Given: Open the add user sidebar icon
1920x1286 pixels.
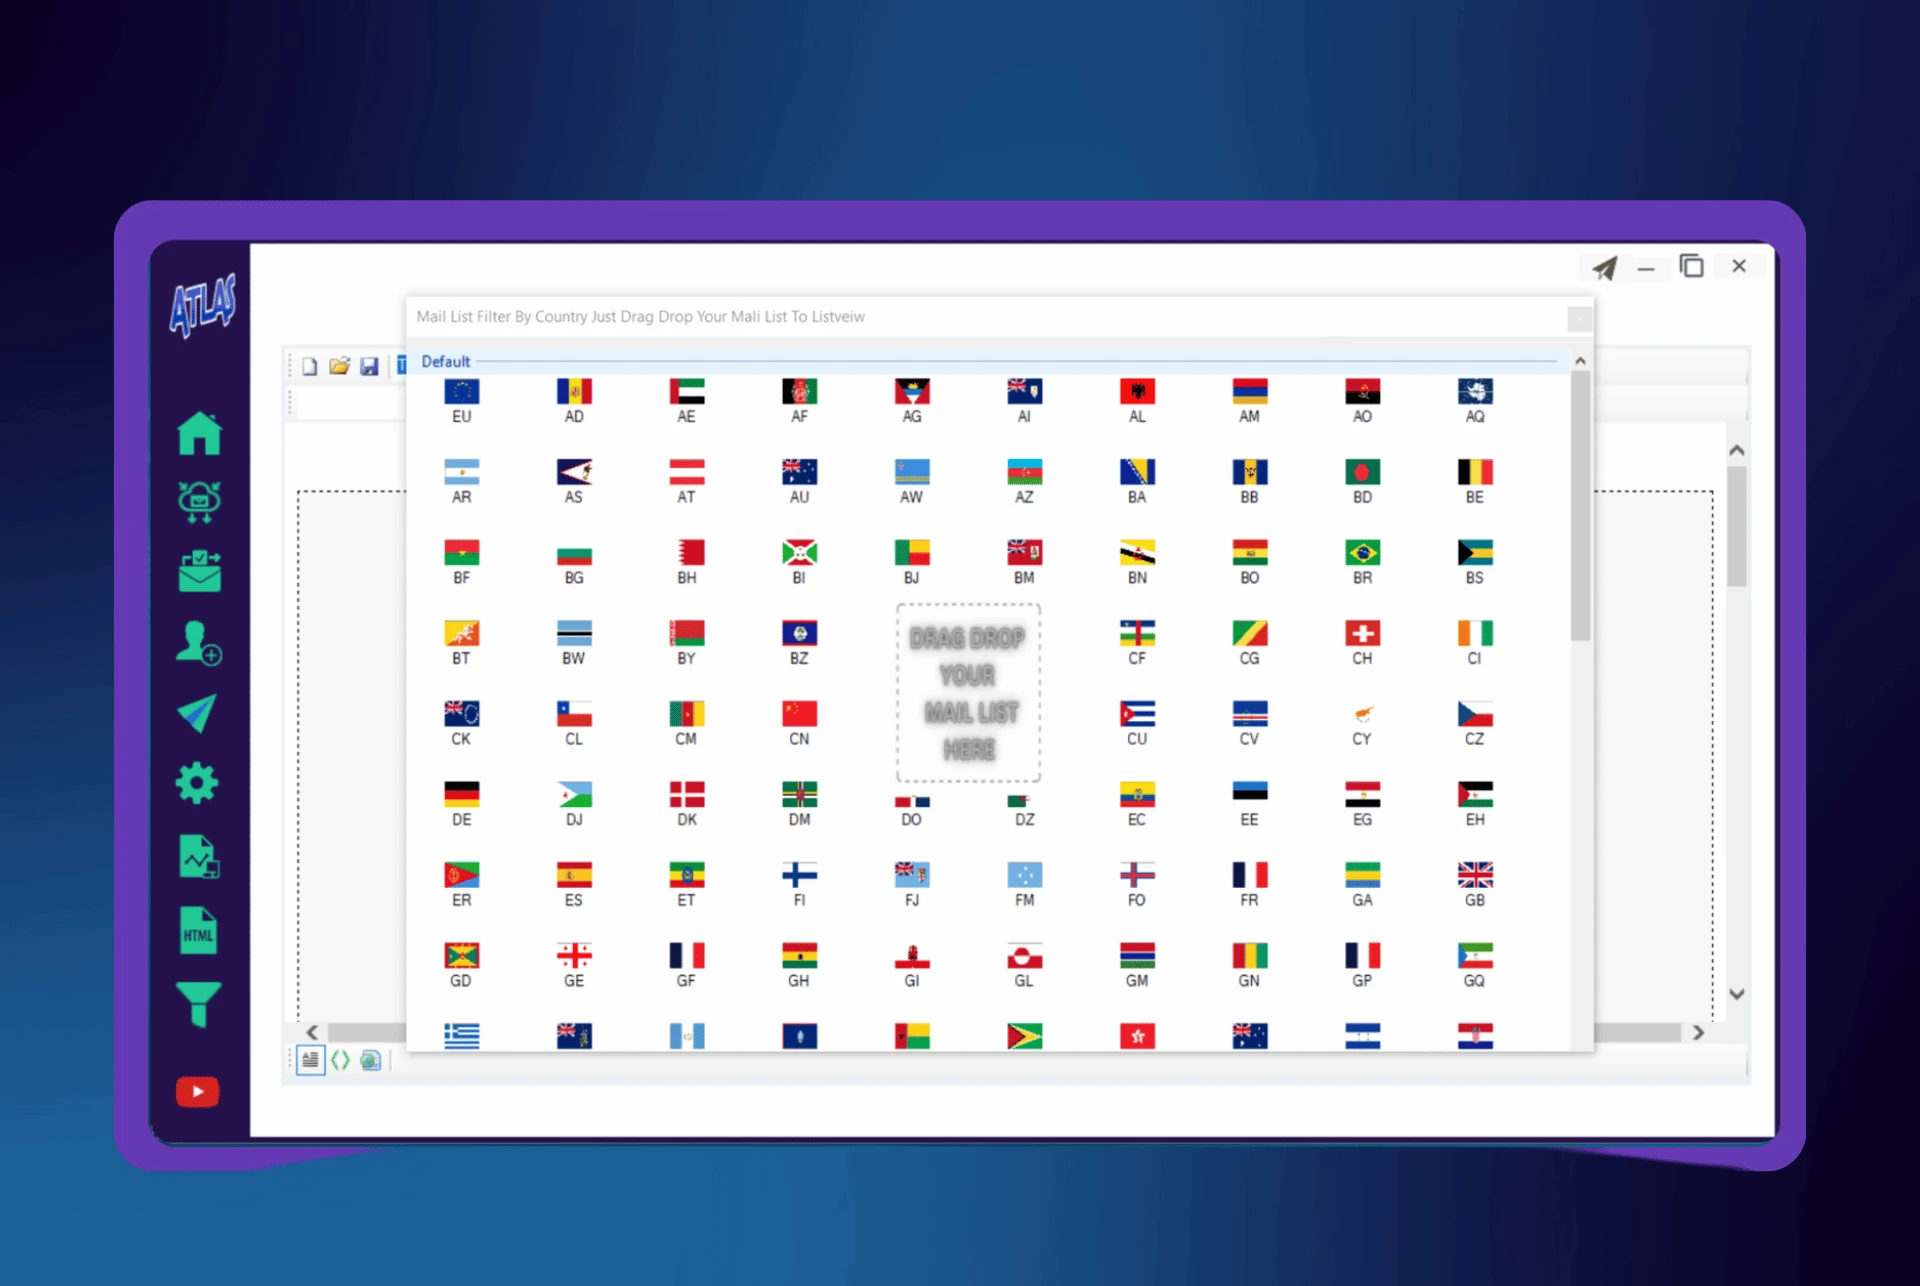Looking at the screenshot, I should pyautogui.click(x=198, y=643).
